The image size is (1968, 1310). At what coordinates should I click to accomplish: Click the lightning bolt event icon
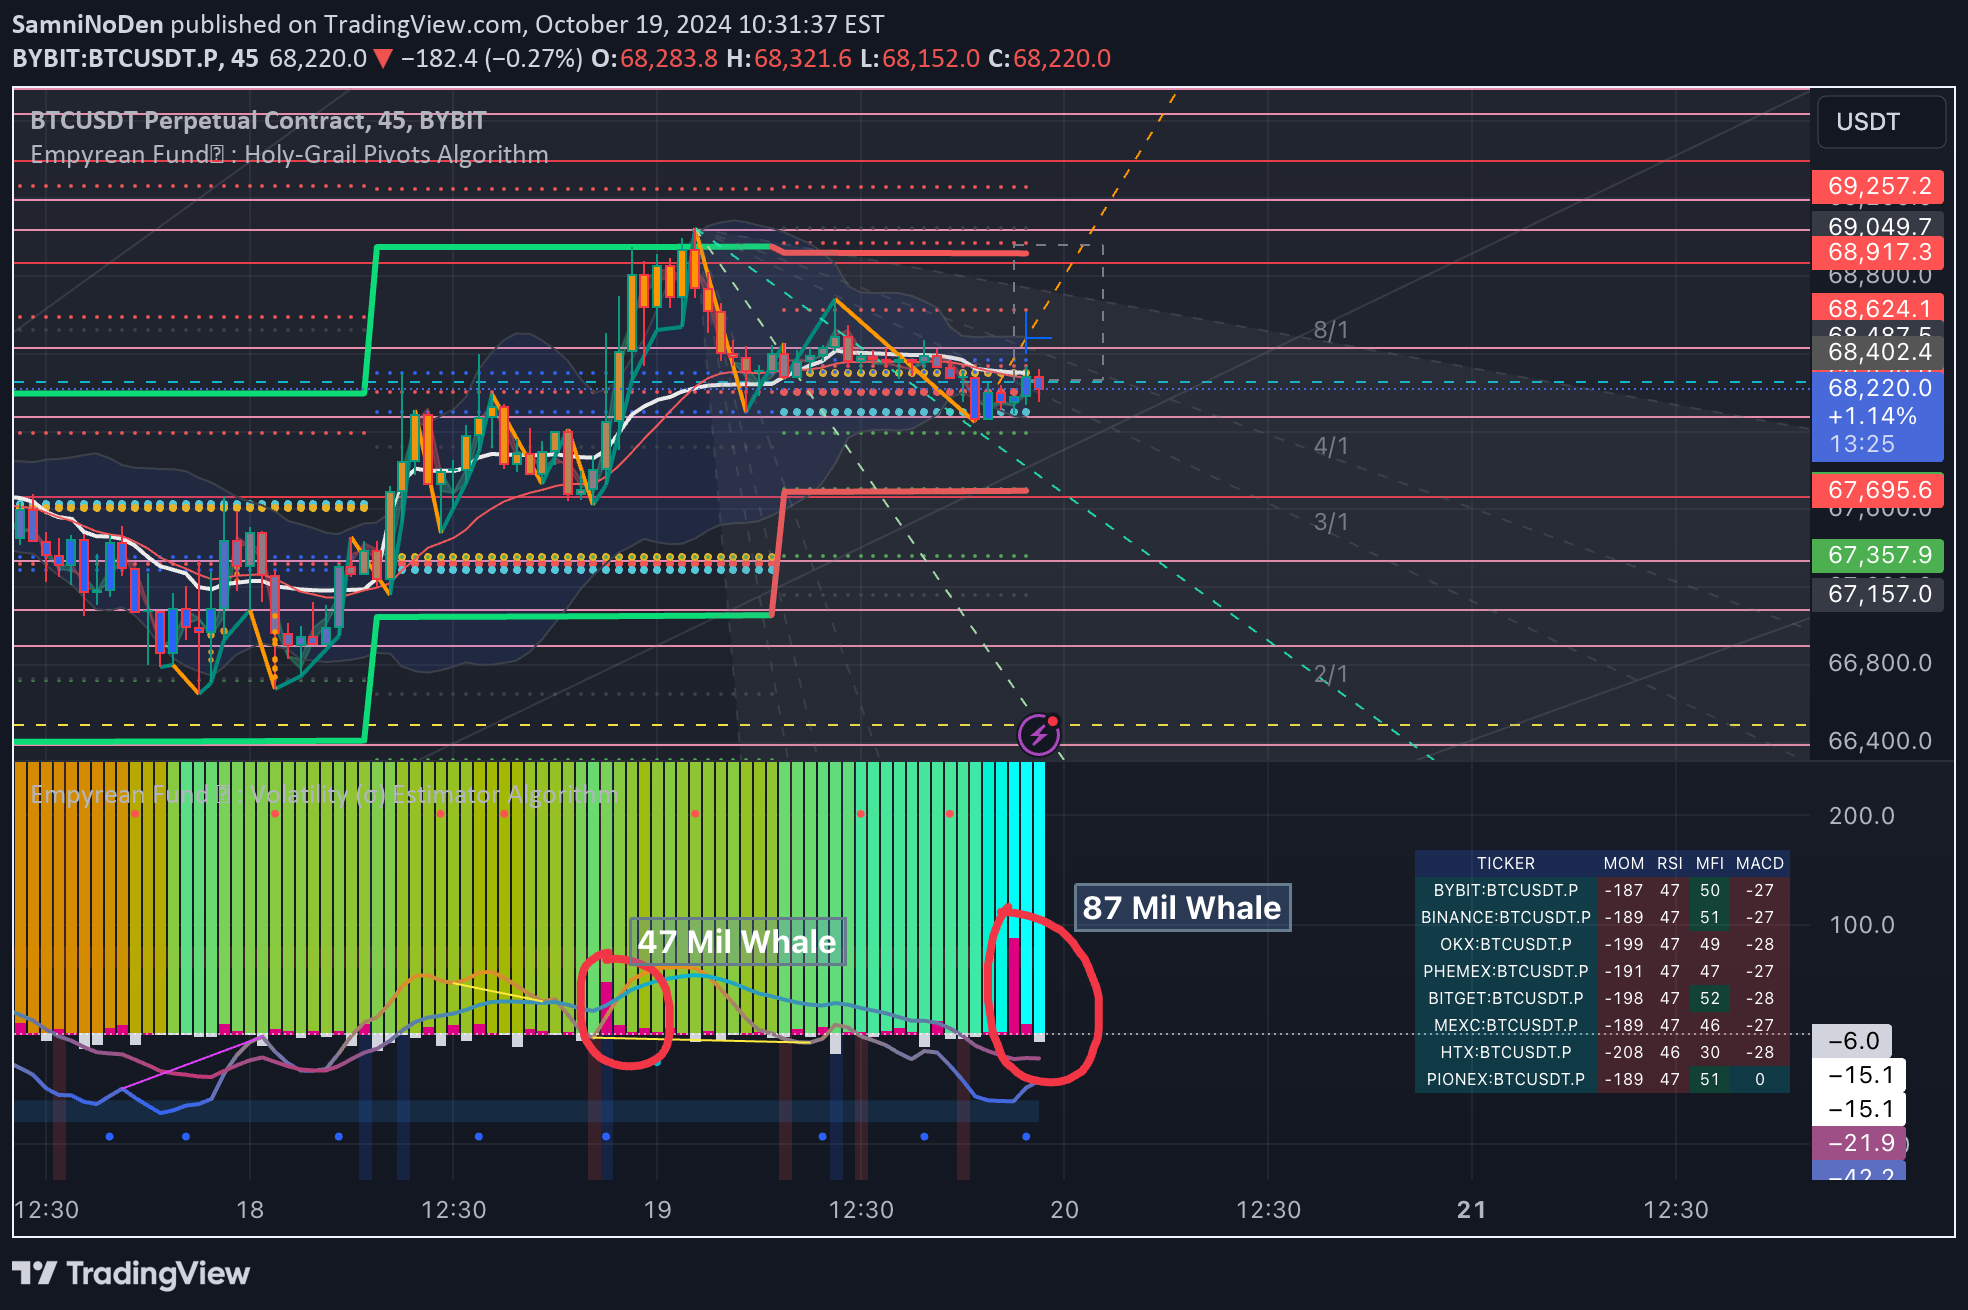click(1039, 735)
